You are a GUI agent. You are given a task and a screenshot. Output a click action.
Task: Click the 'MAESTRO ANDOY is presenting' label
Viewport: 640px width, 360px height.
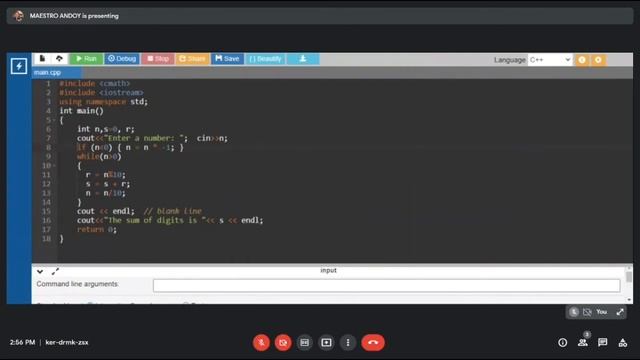tap(74, 16)
